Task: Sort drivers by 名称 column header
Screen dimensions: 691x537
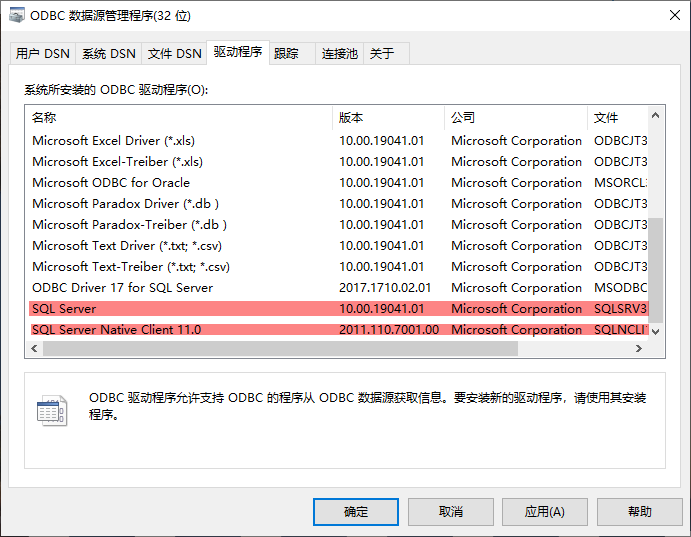Action: click(178, 118)
